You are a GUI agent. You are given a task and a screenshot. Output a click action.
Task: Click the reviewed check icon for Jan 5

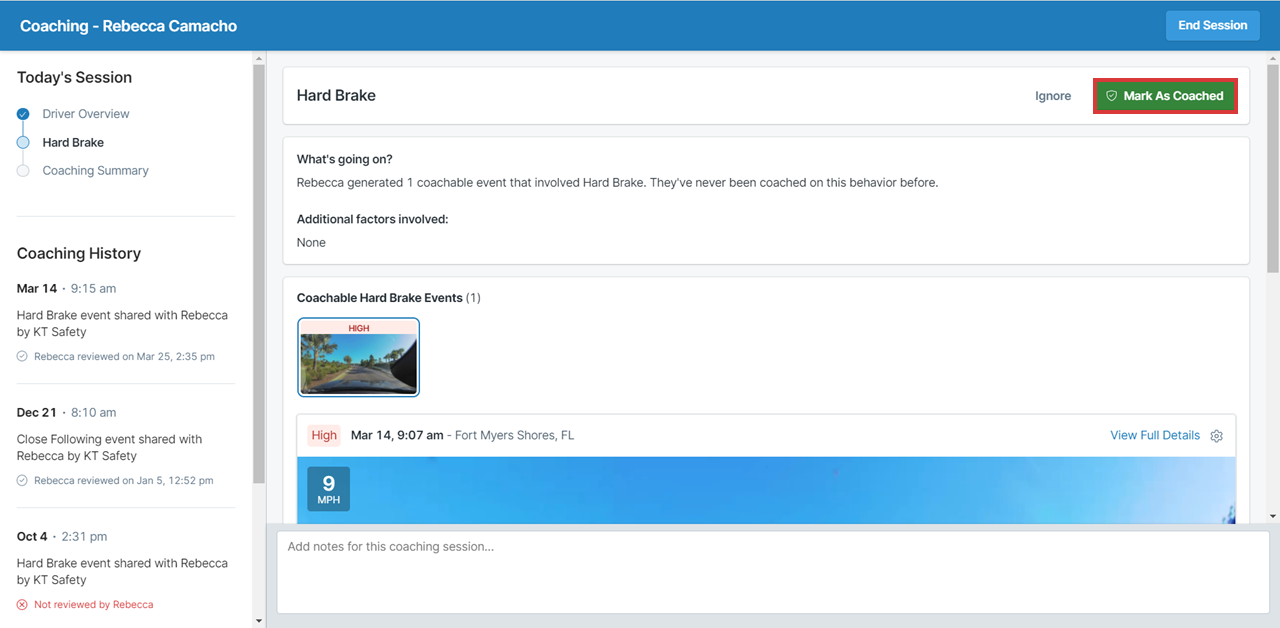(22, 480)
